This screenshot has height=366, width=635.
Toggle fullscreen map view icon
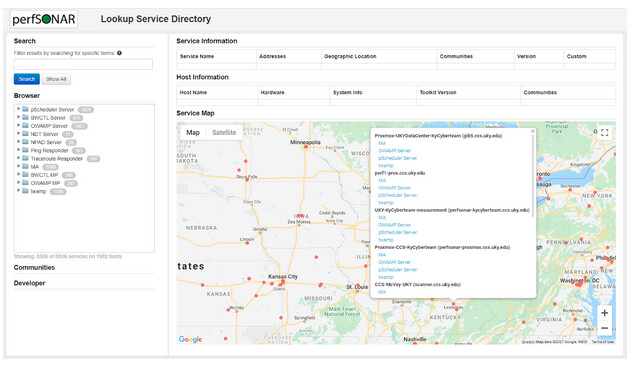pos(605,132)
